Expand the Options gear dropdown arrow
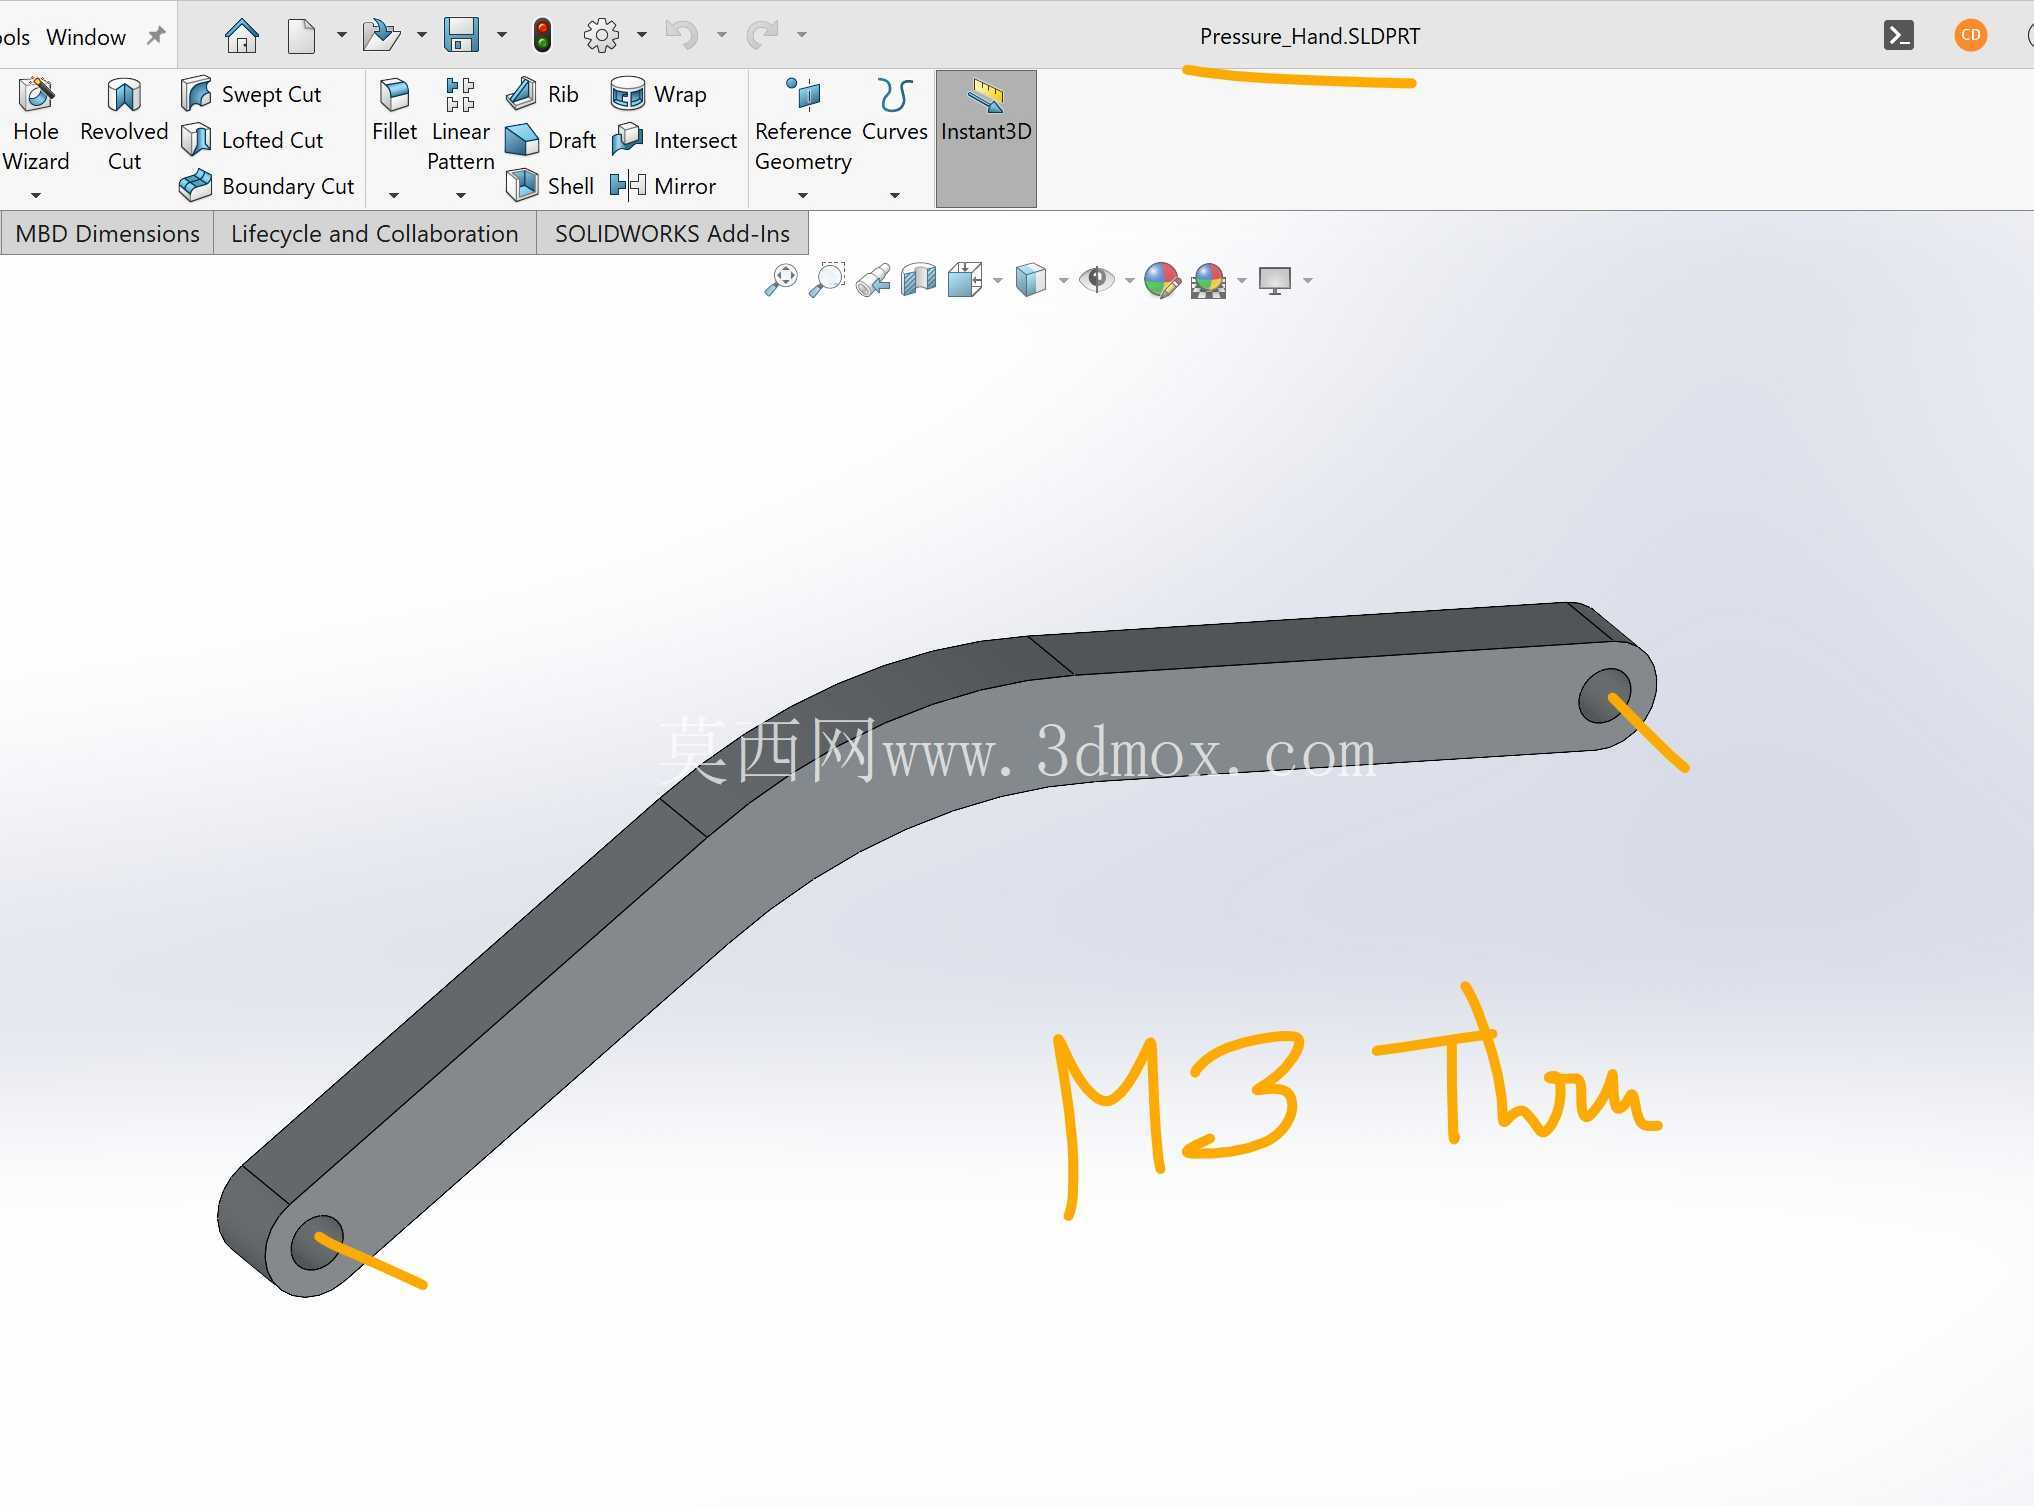Viewport: 2034px width, 1506px height. coord(641,35)
